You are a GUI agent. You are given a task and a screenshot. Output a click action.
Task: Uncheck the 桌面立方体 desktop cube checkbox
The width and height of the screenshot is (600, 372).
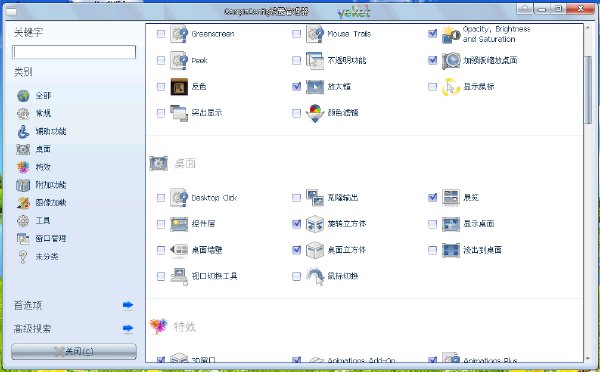pos(297,250)
